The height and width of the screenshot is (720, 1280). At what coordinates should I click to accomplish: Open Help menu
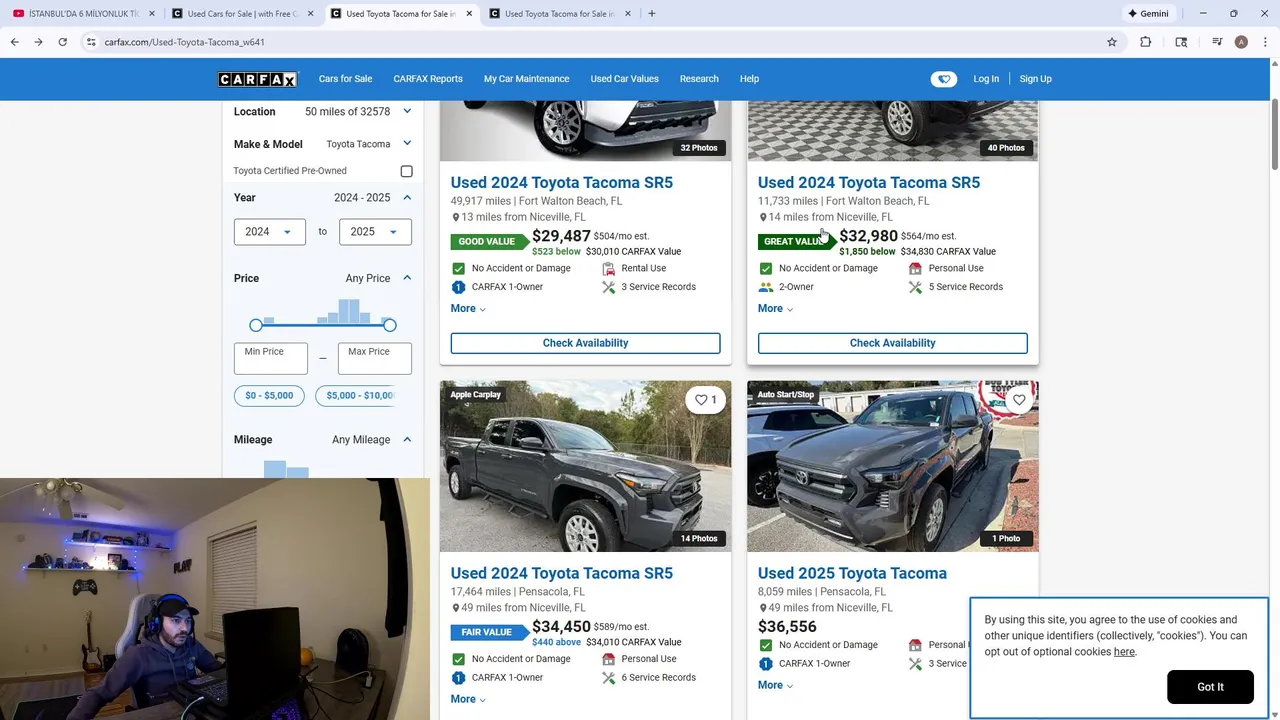pyautogui.click(x=749, y=79)
